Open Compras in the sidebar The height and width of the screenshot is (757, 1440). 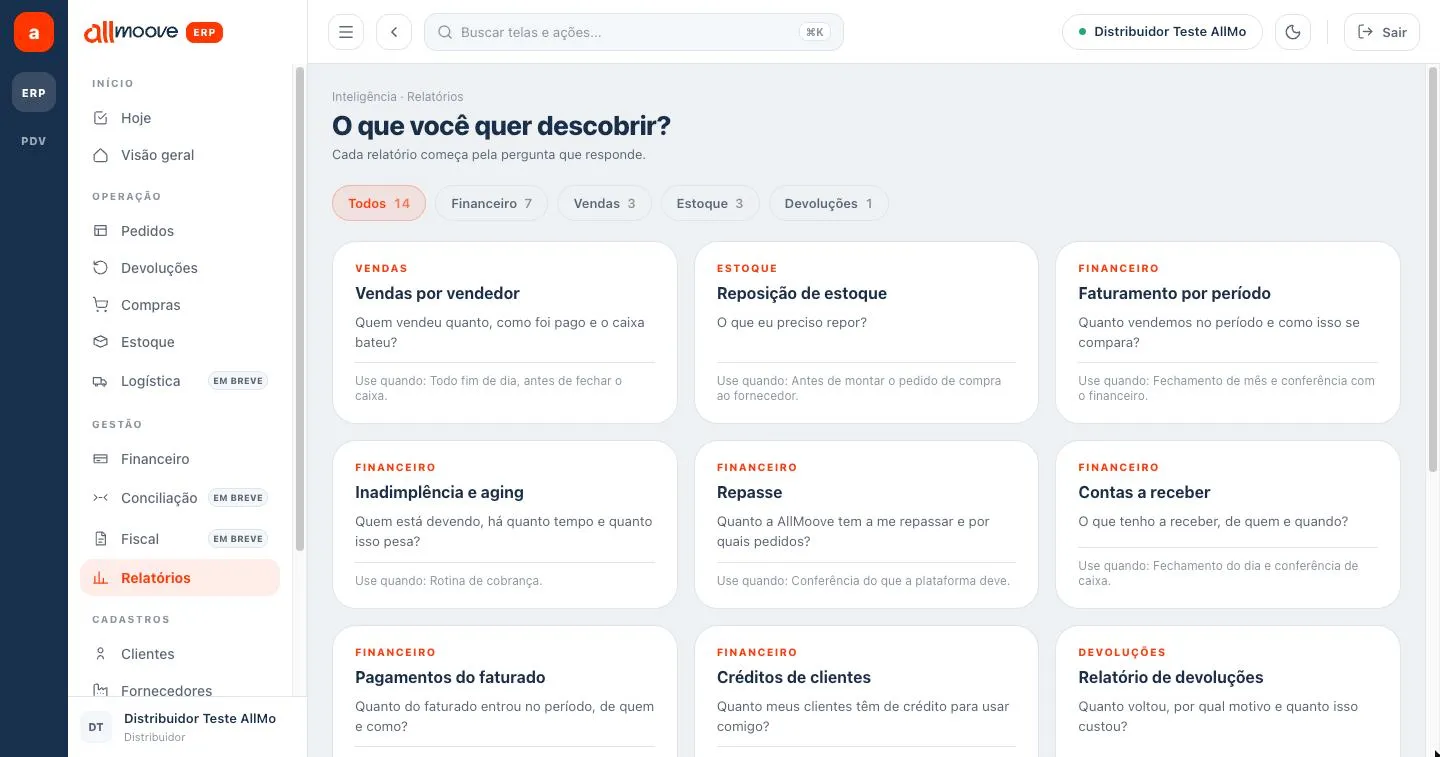180,305
